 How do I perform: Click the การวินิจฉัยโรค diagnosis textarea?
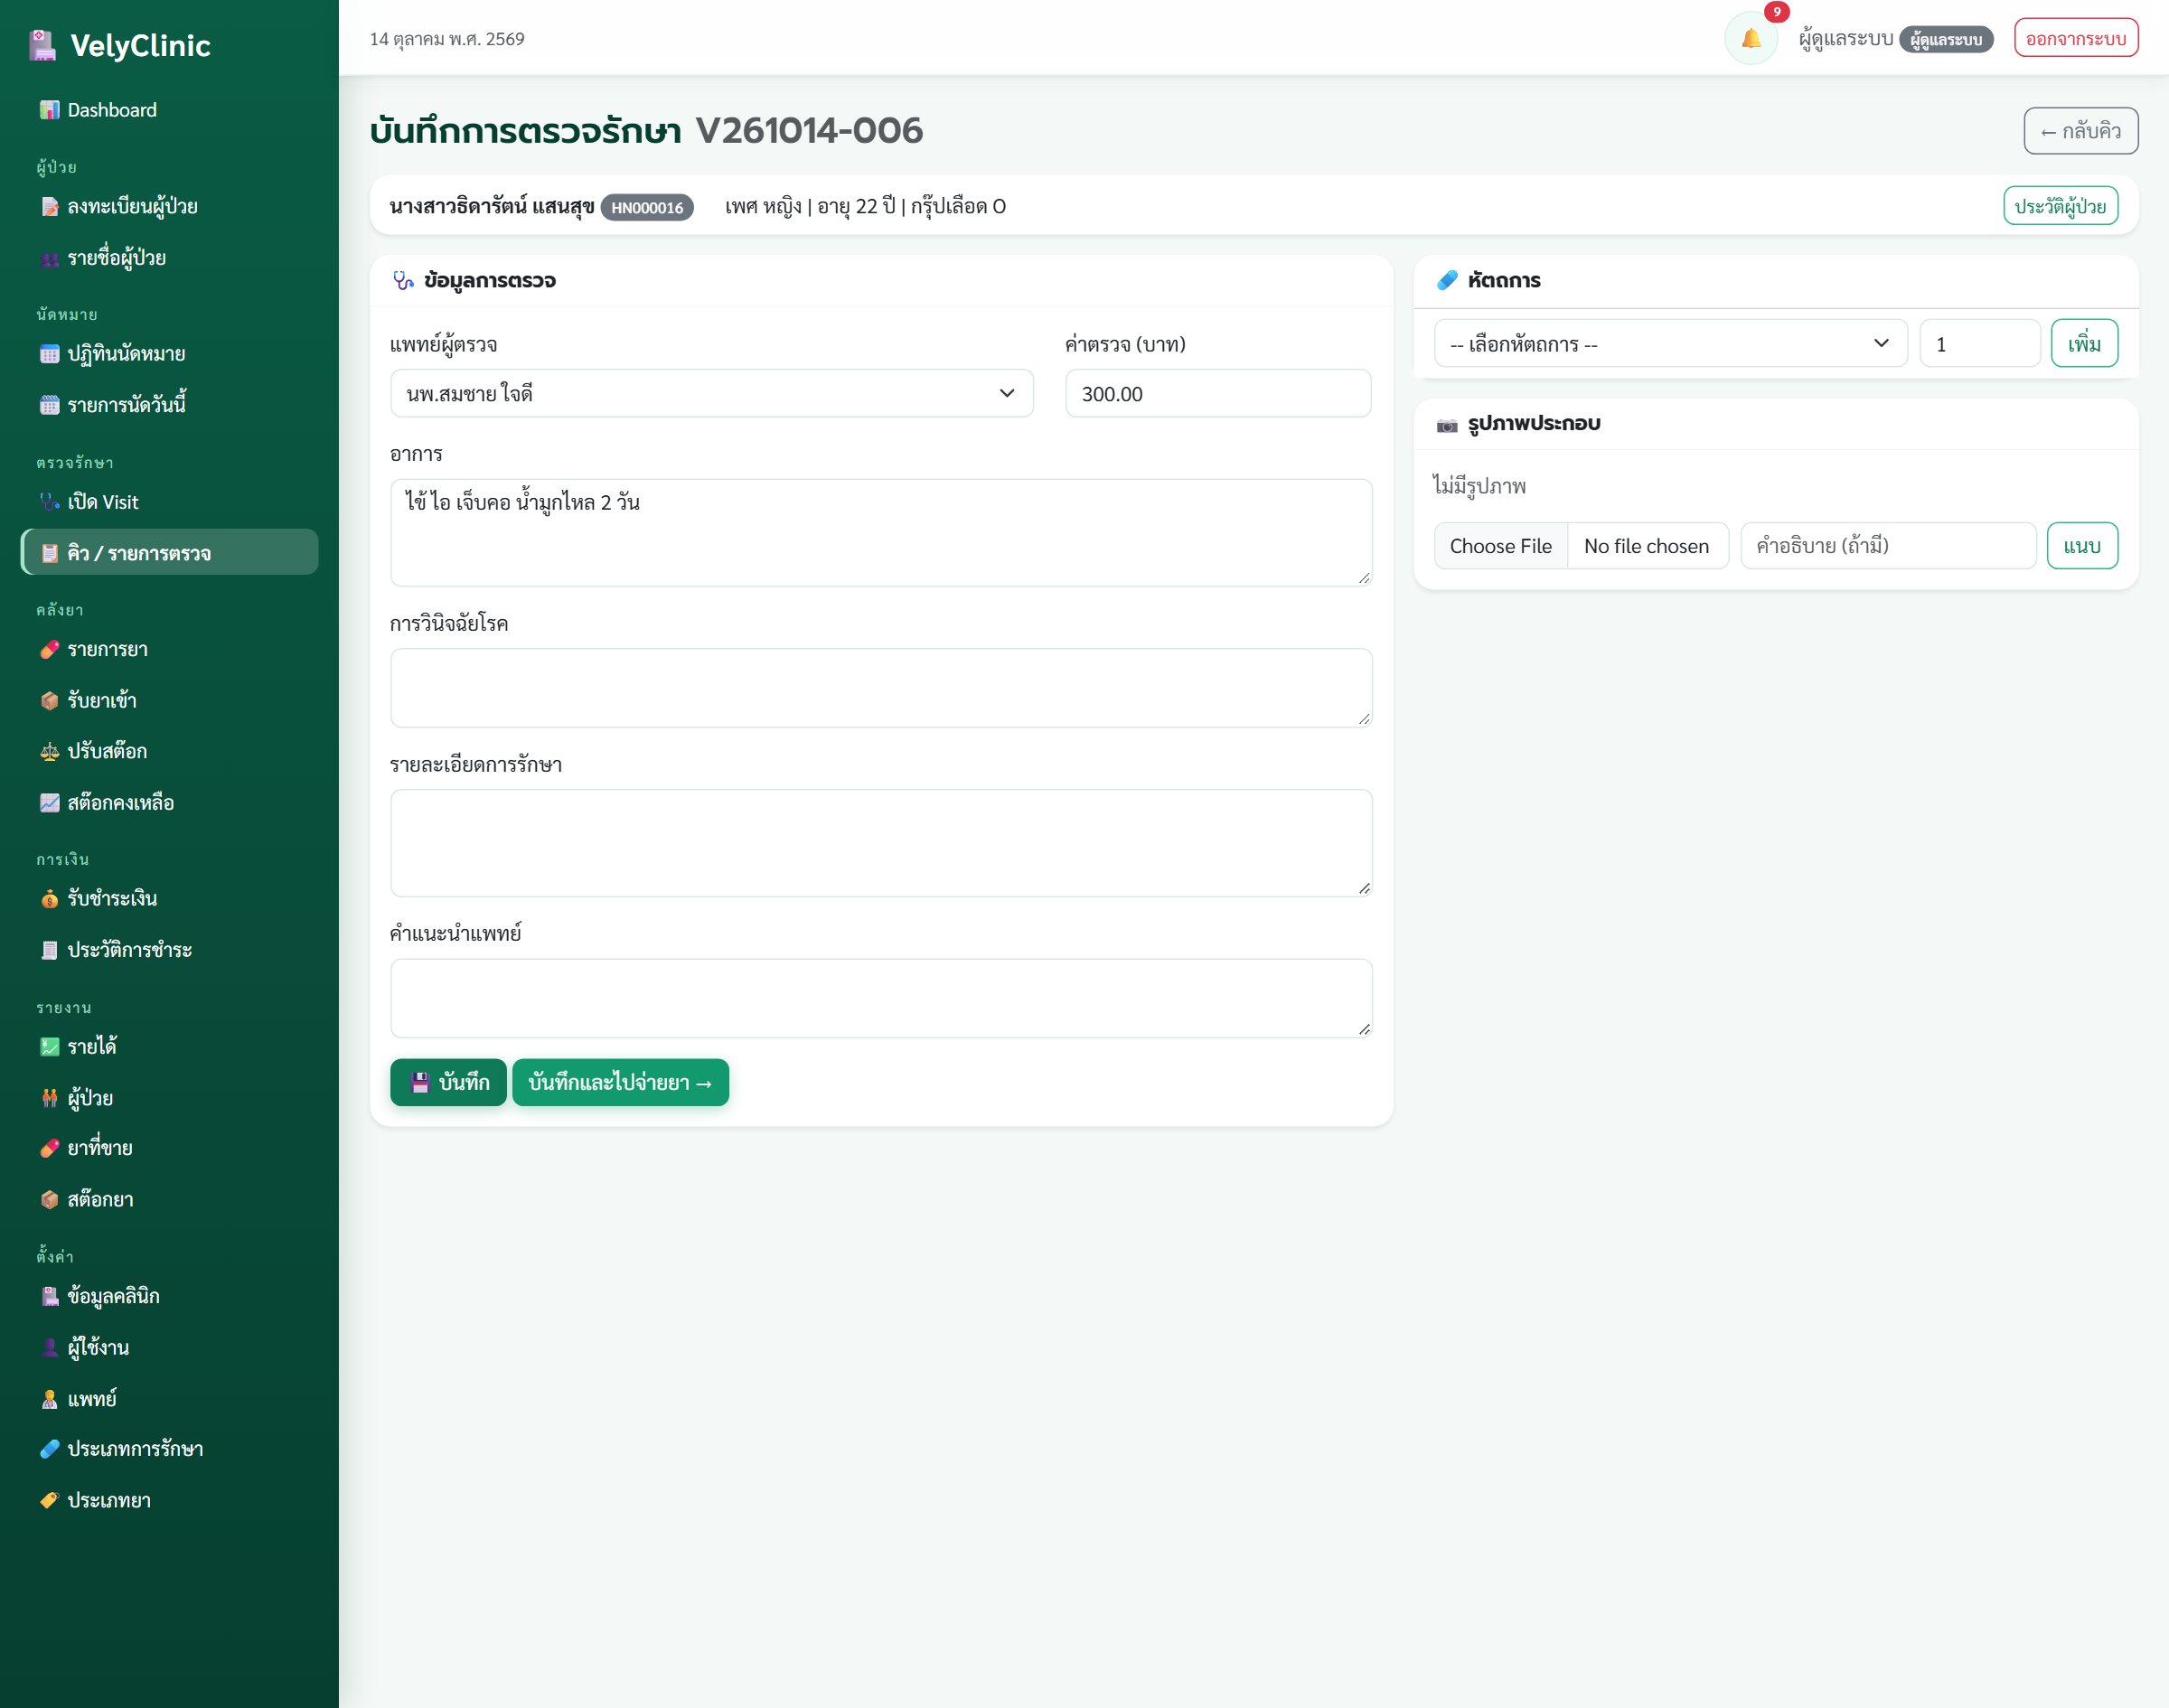[881, 688]
